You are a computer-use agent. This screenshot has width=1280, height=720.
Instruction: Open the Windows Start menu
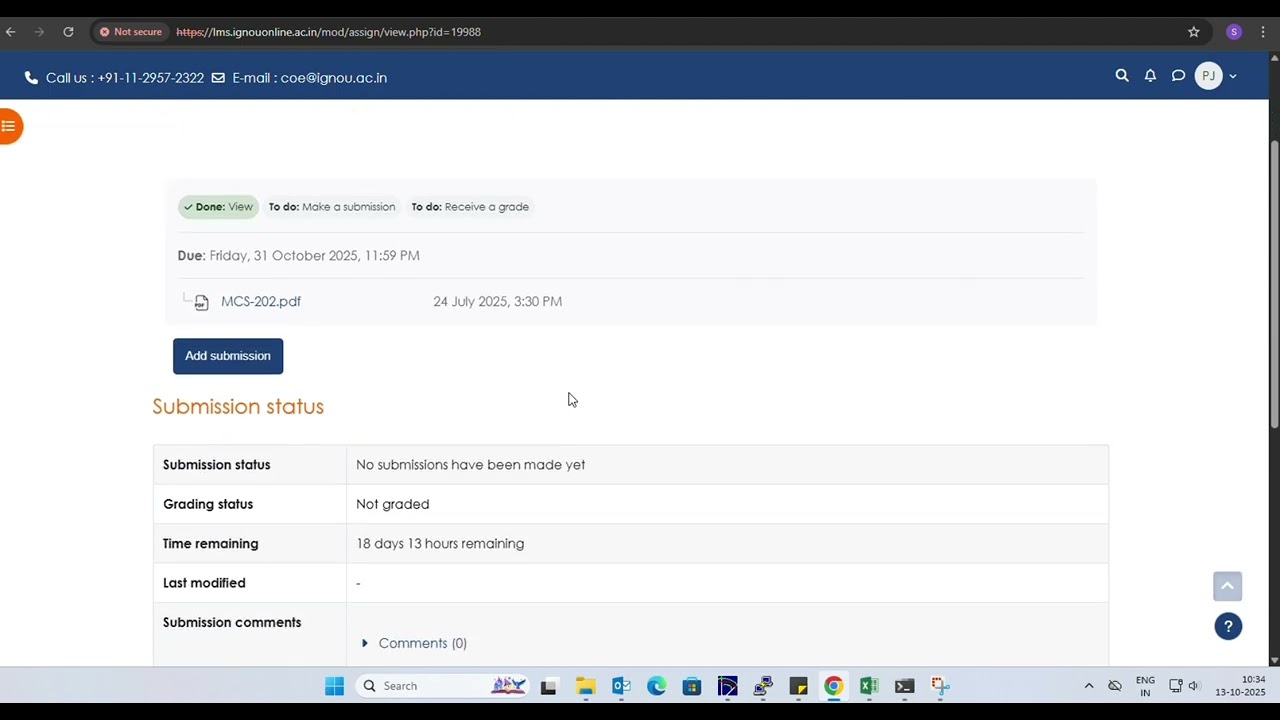click(334, 686)
